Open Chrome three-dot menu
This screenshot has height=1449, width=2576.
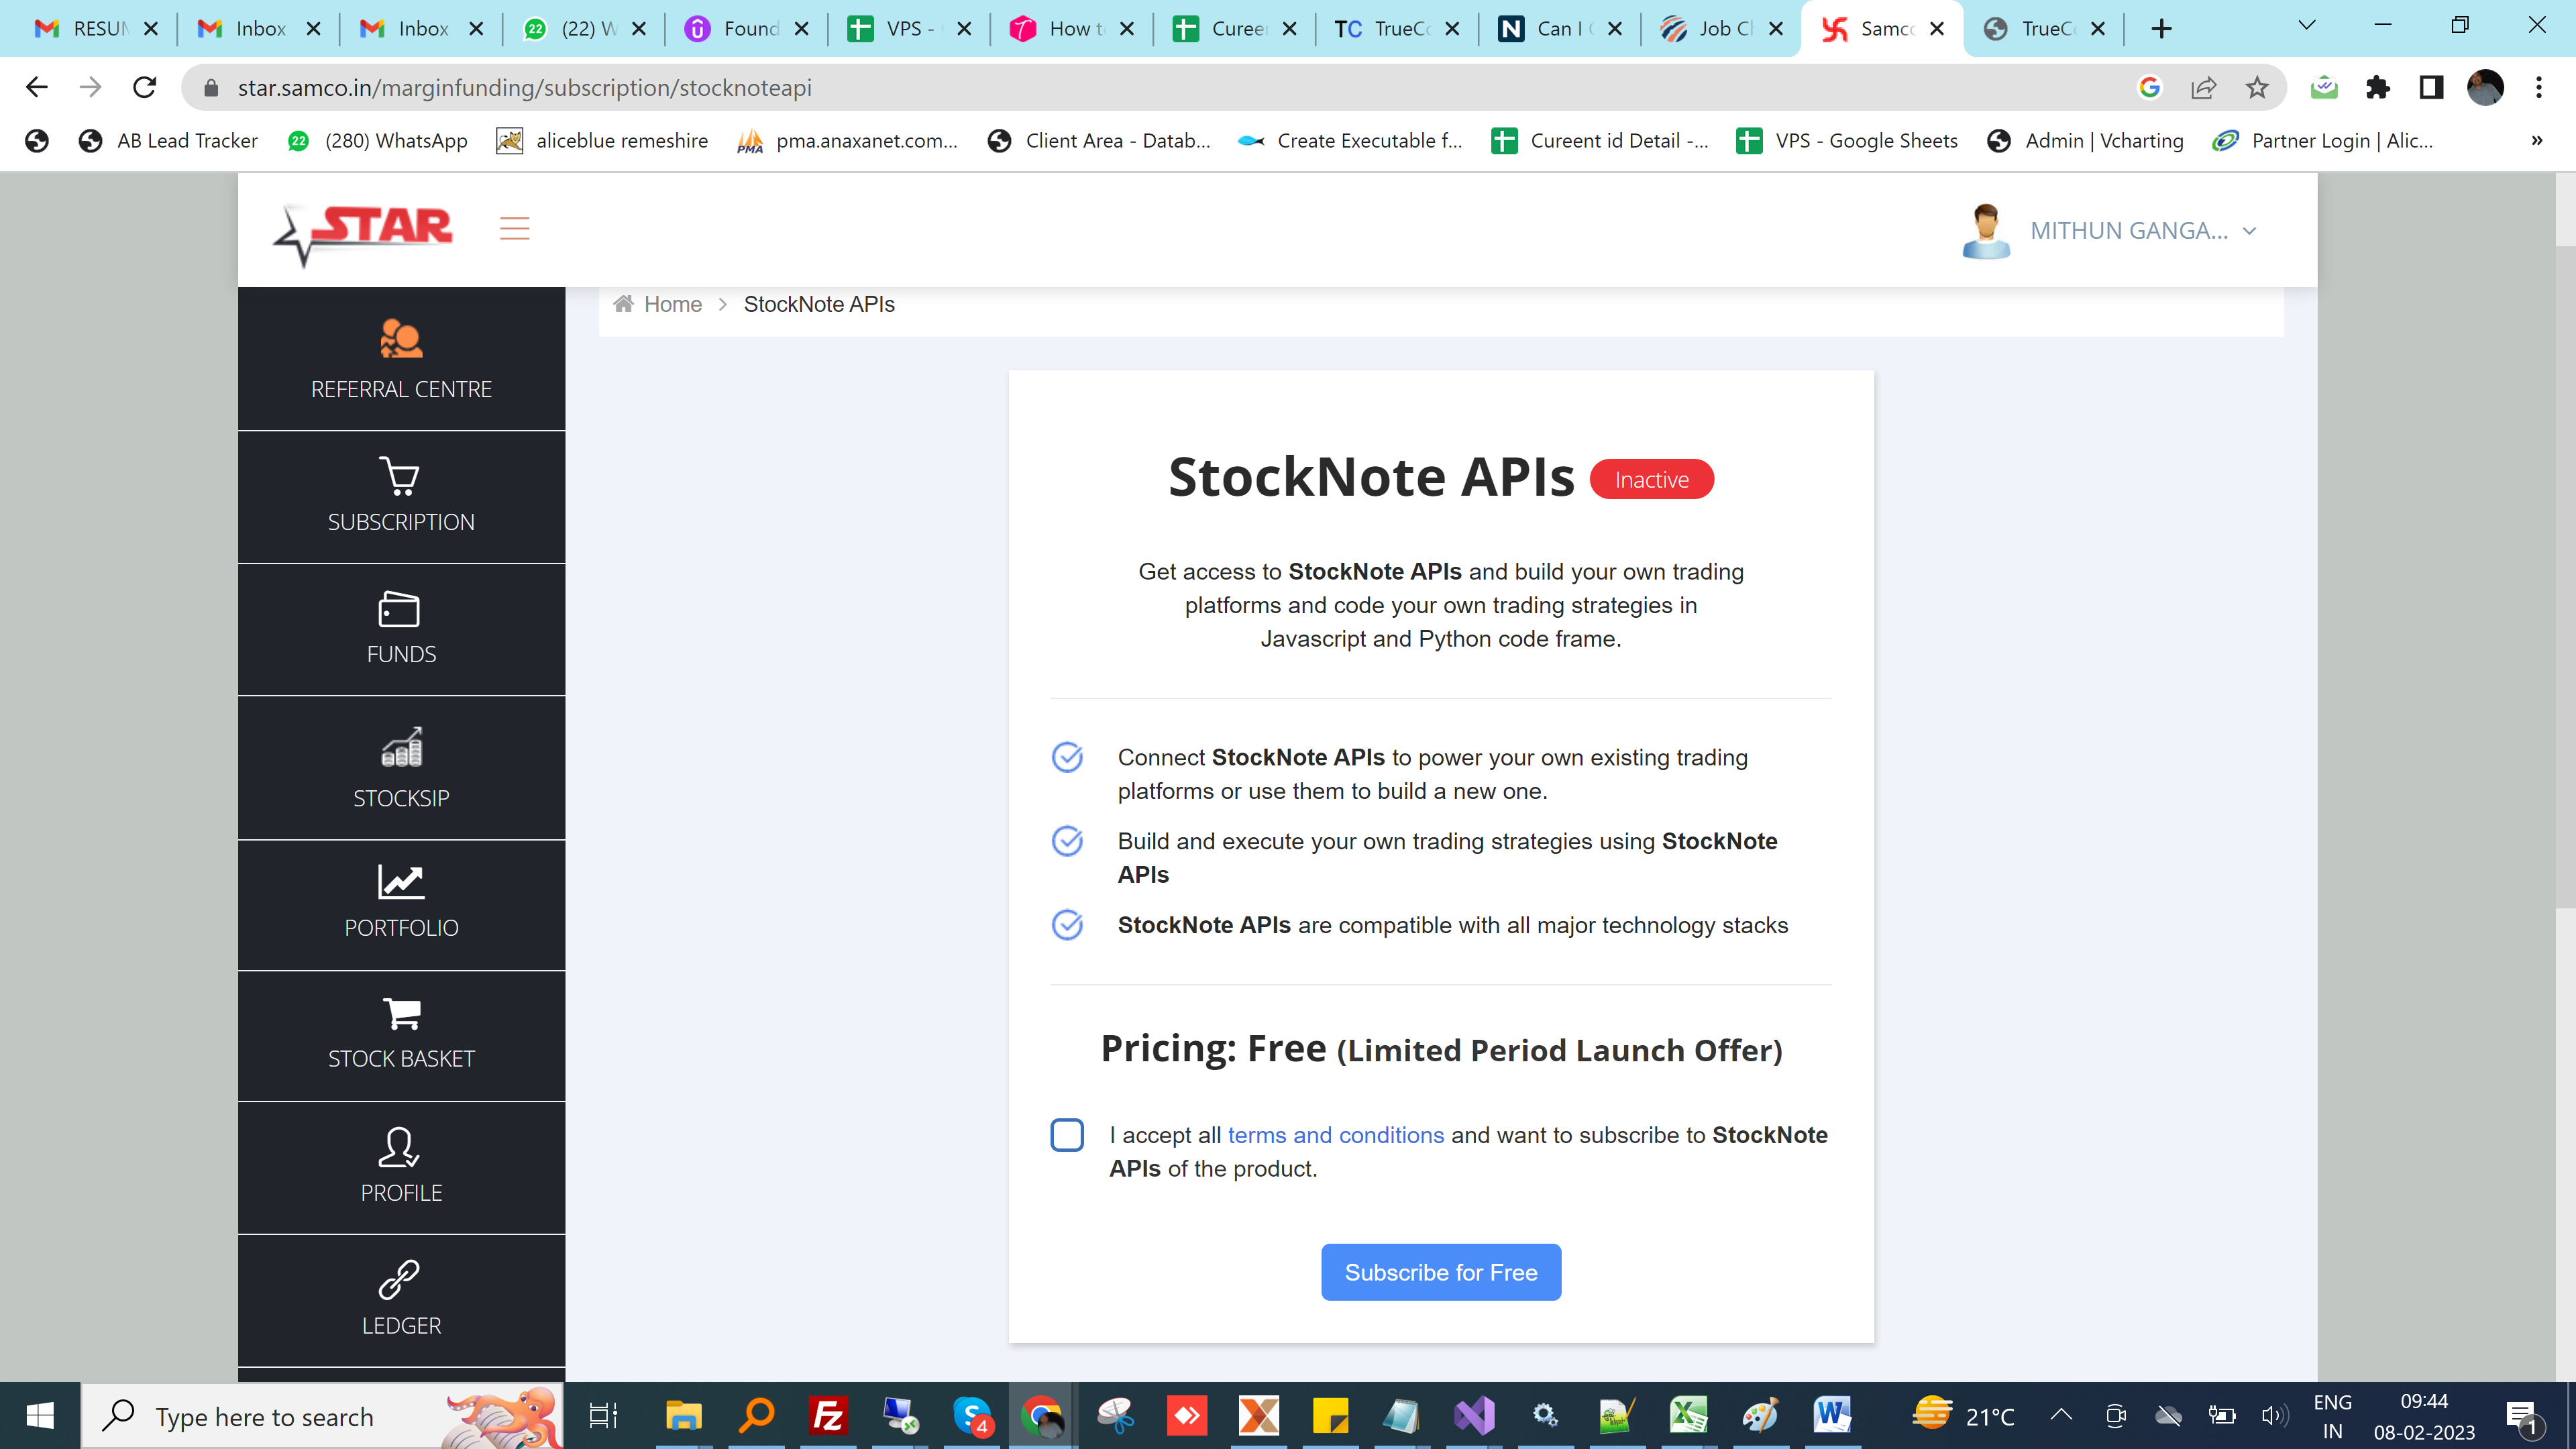tap(2538, 88)
